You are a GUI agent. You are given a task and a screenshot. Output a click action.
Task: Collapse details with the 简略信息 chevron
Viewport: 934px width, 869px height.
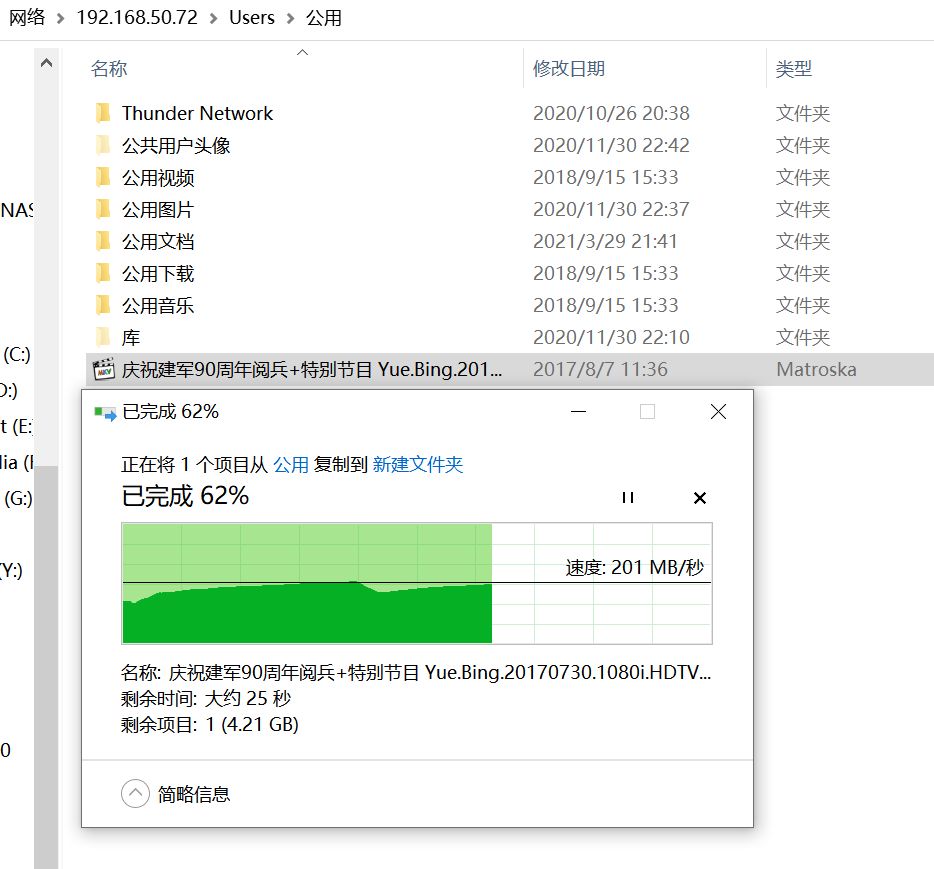(135, 794)
